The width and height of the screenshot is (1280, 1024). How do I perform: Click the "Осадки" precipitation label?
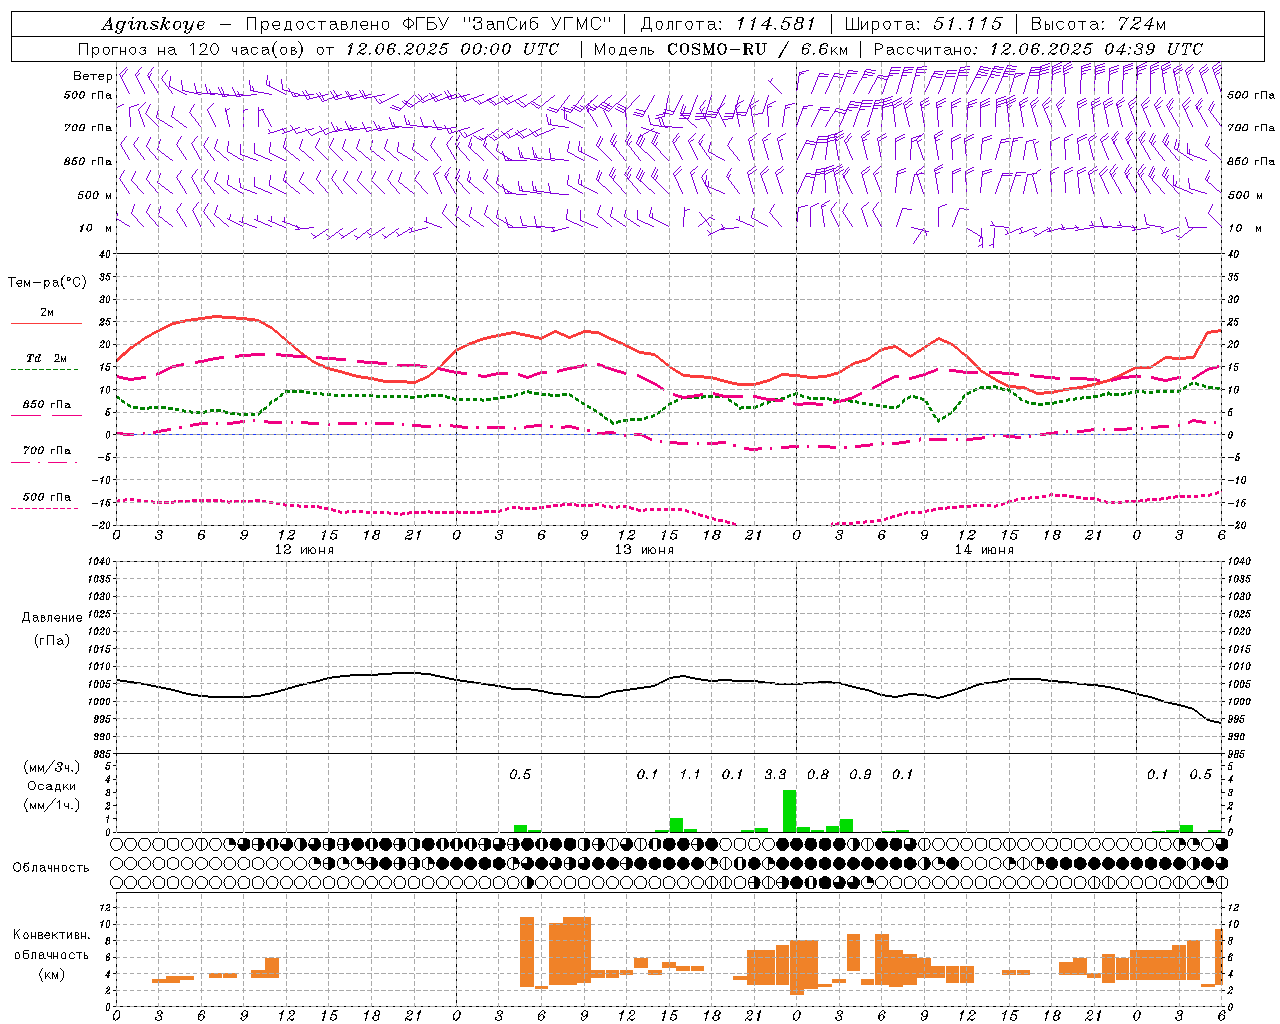(51, 786)
